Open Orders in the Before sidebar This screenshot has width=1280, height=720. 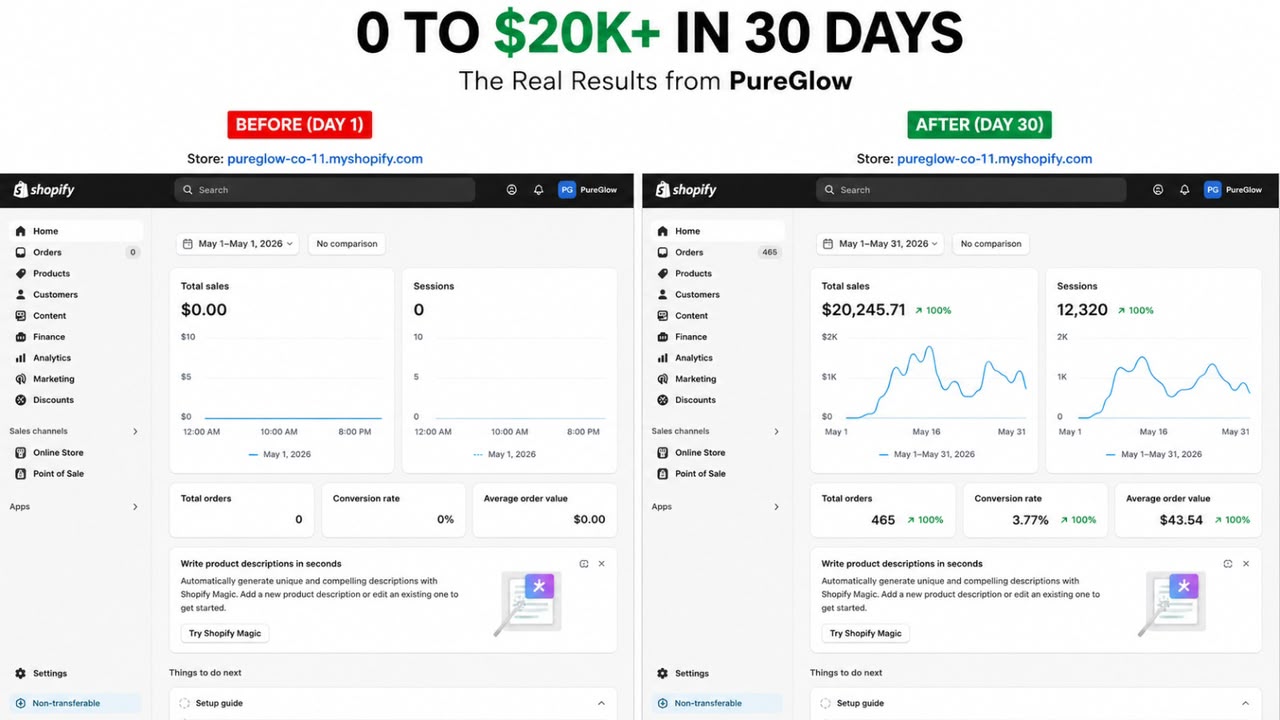coord(76,252)
